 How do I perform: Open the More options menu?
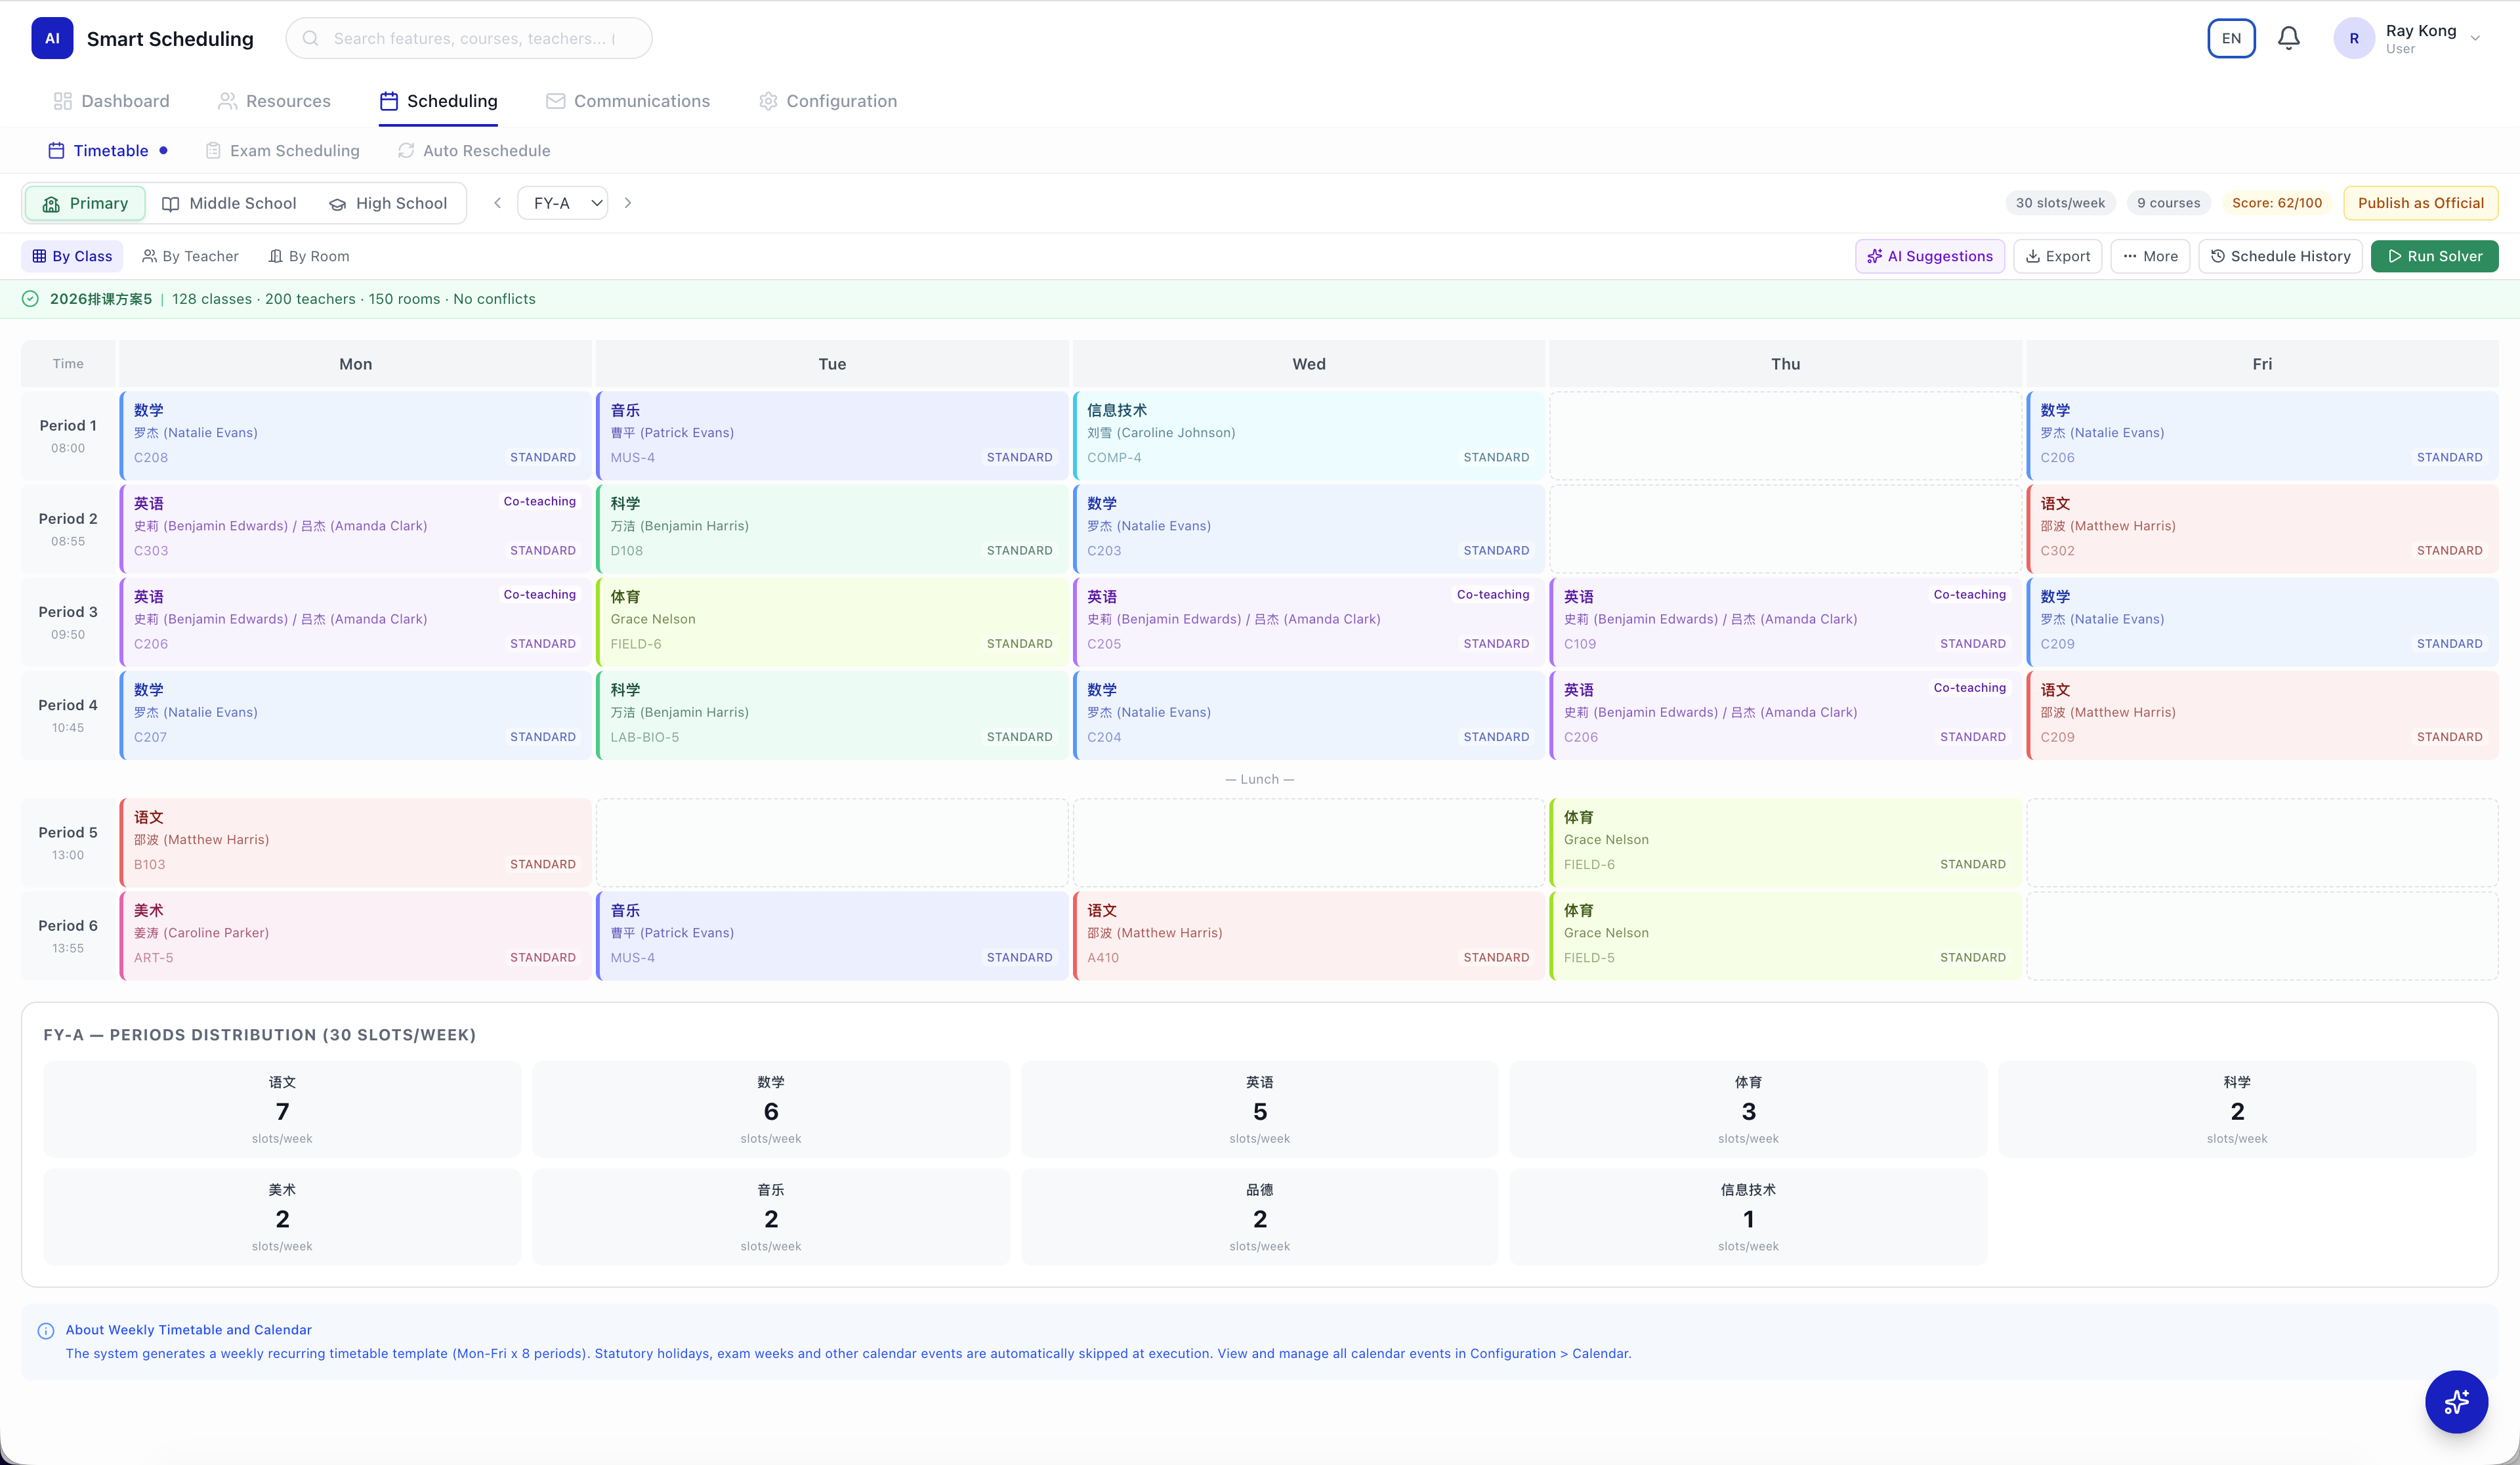(x=2150, y=256)
